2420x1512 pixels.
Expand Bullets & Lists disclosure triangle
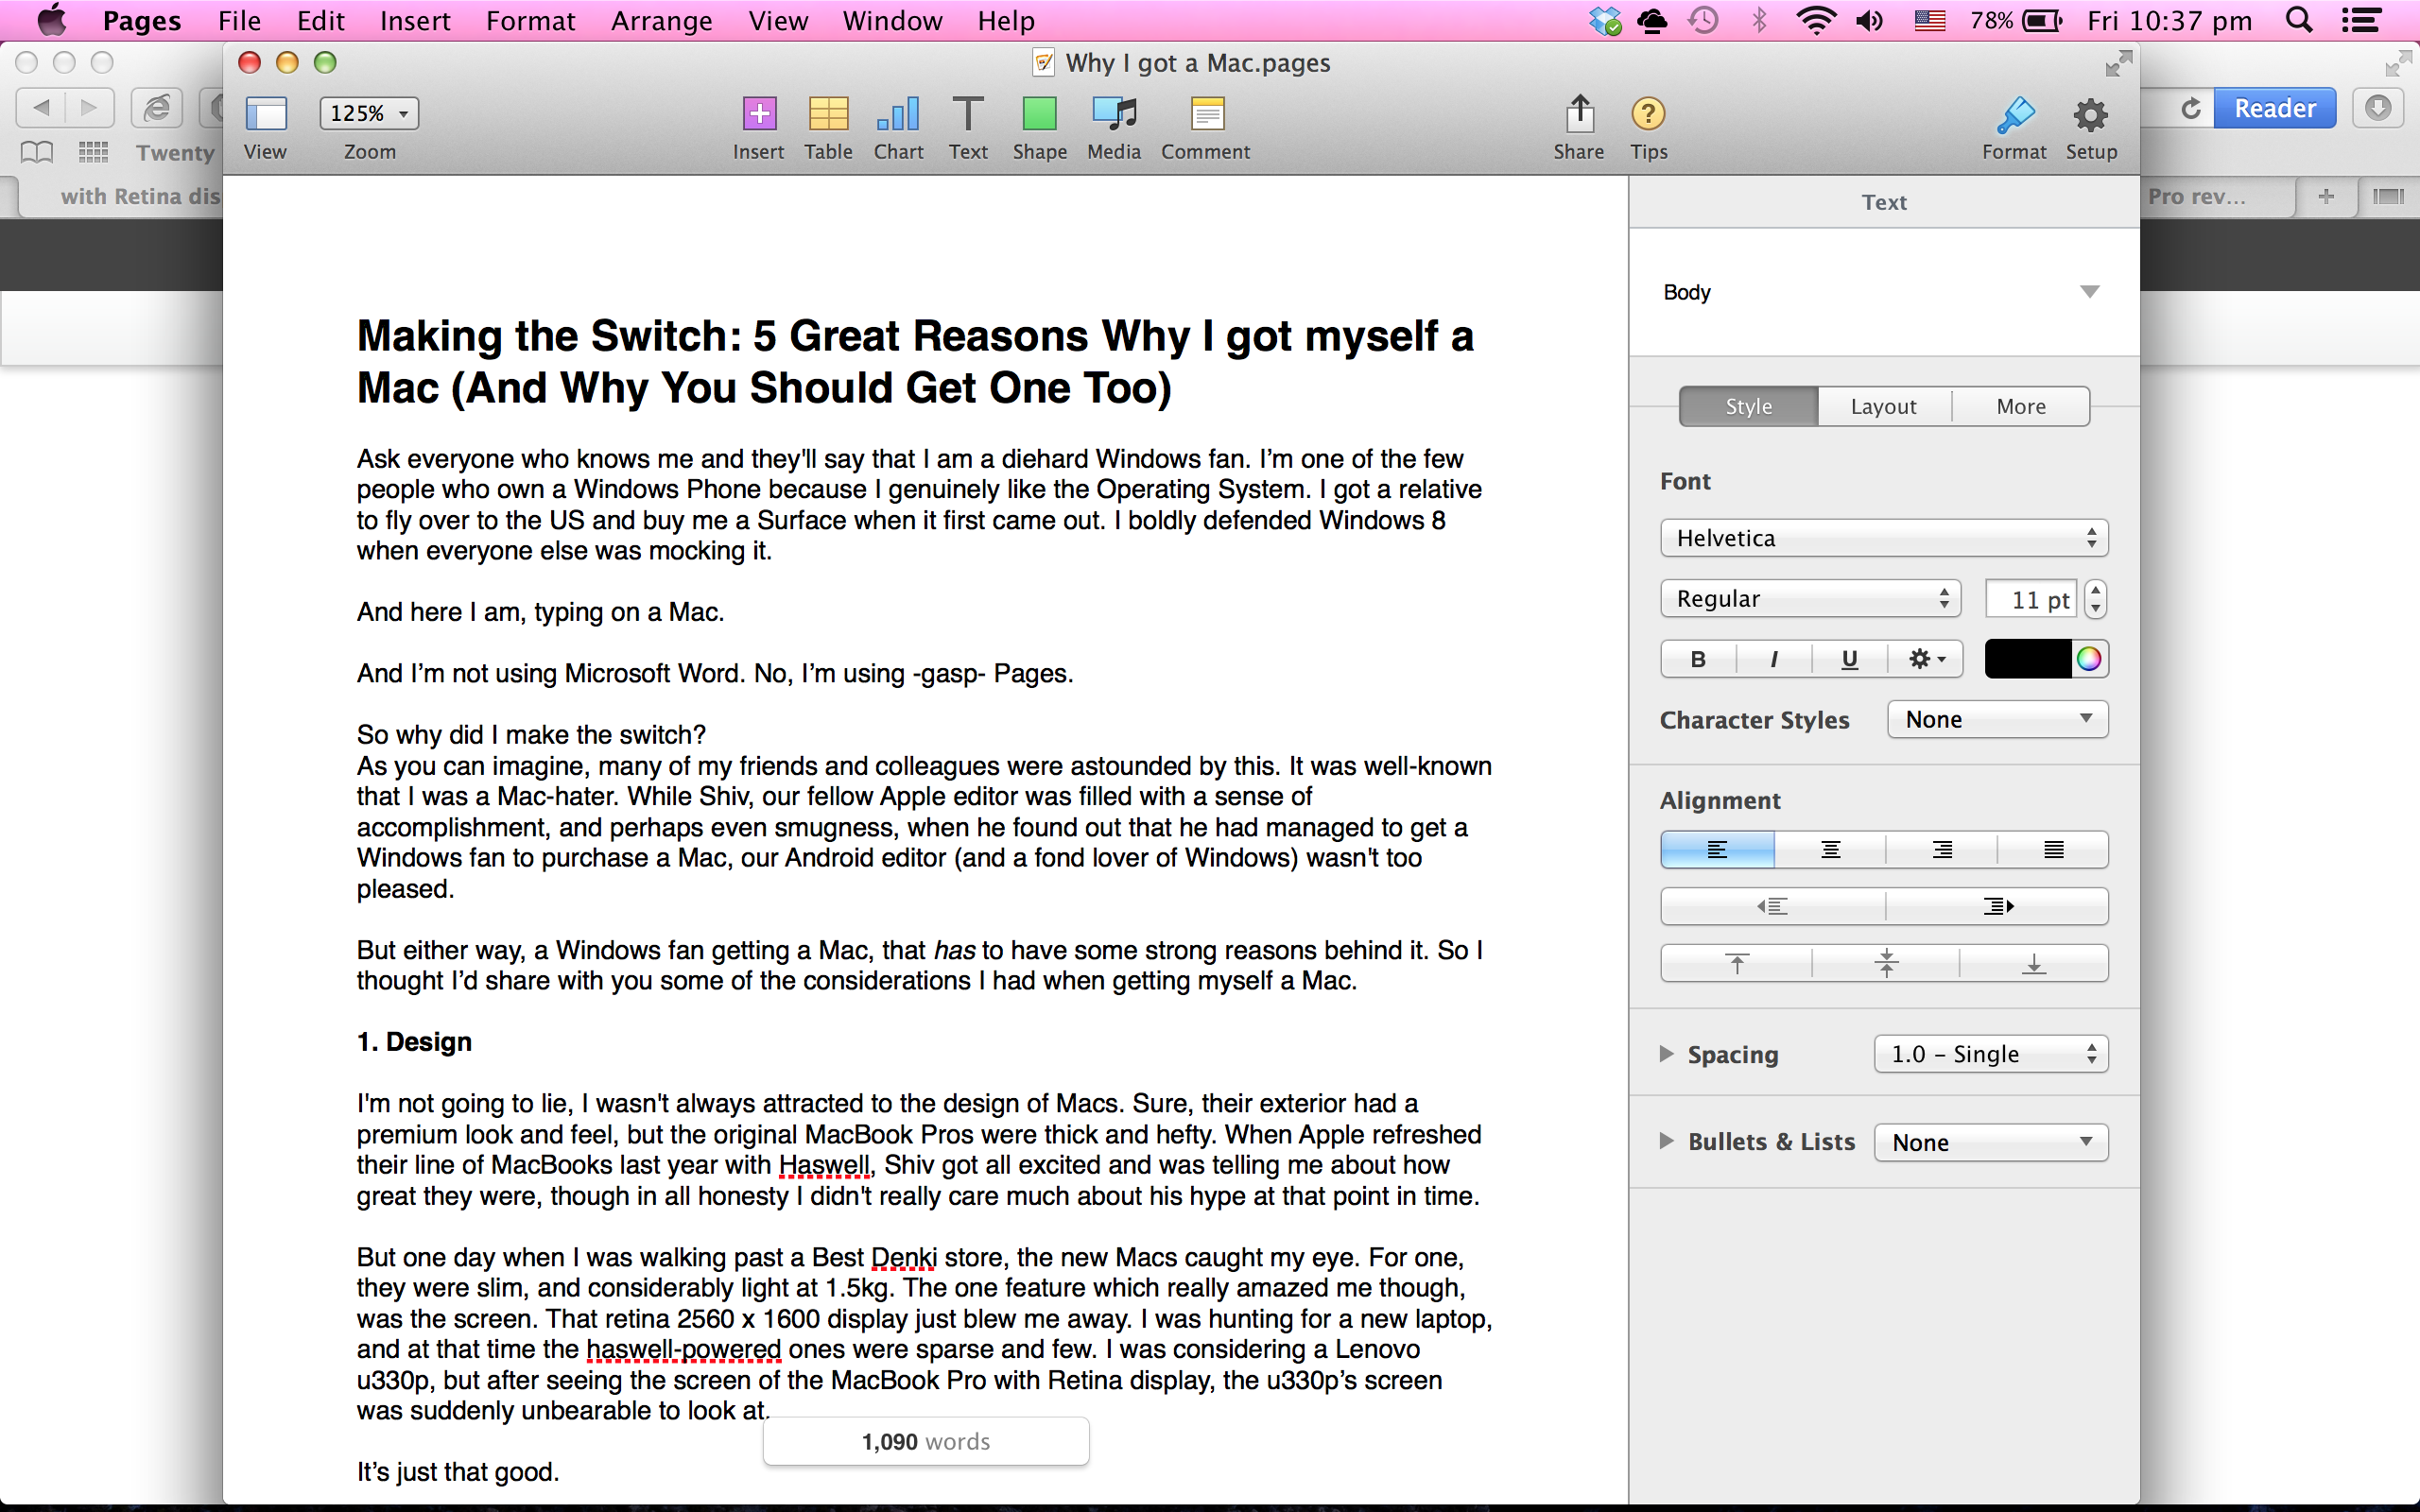[x=1666, y=1141]
